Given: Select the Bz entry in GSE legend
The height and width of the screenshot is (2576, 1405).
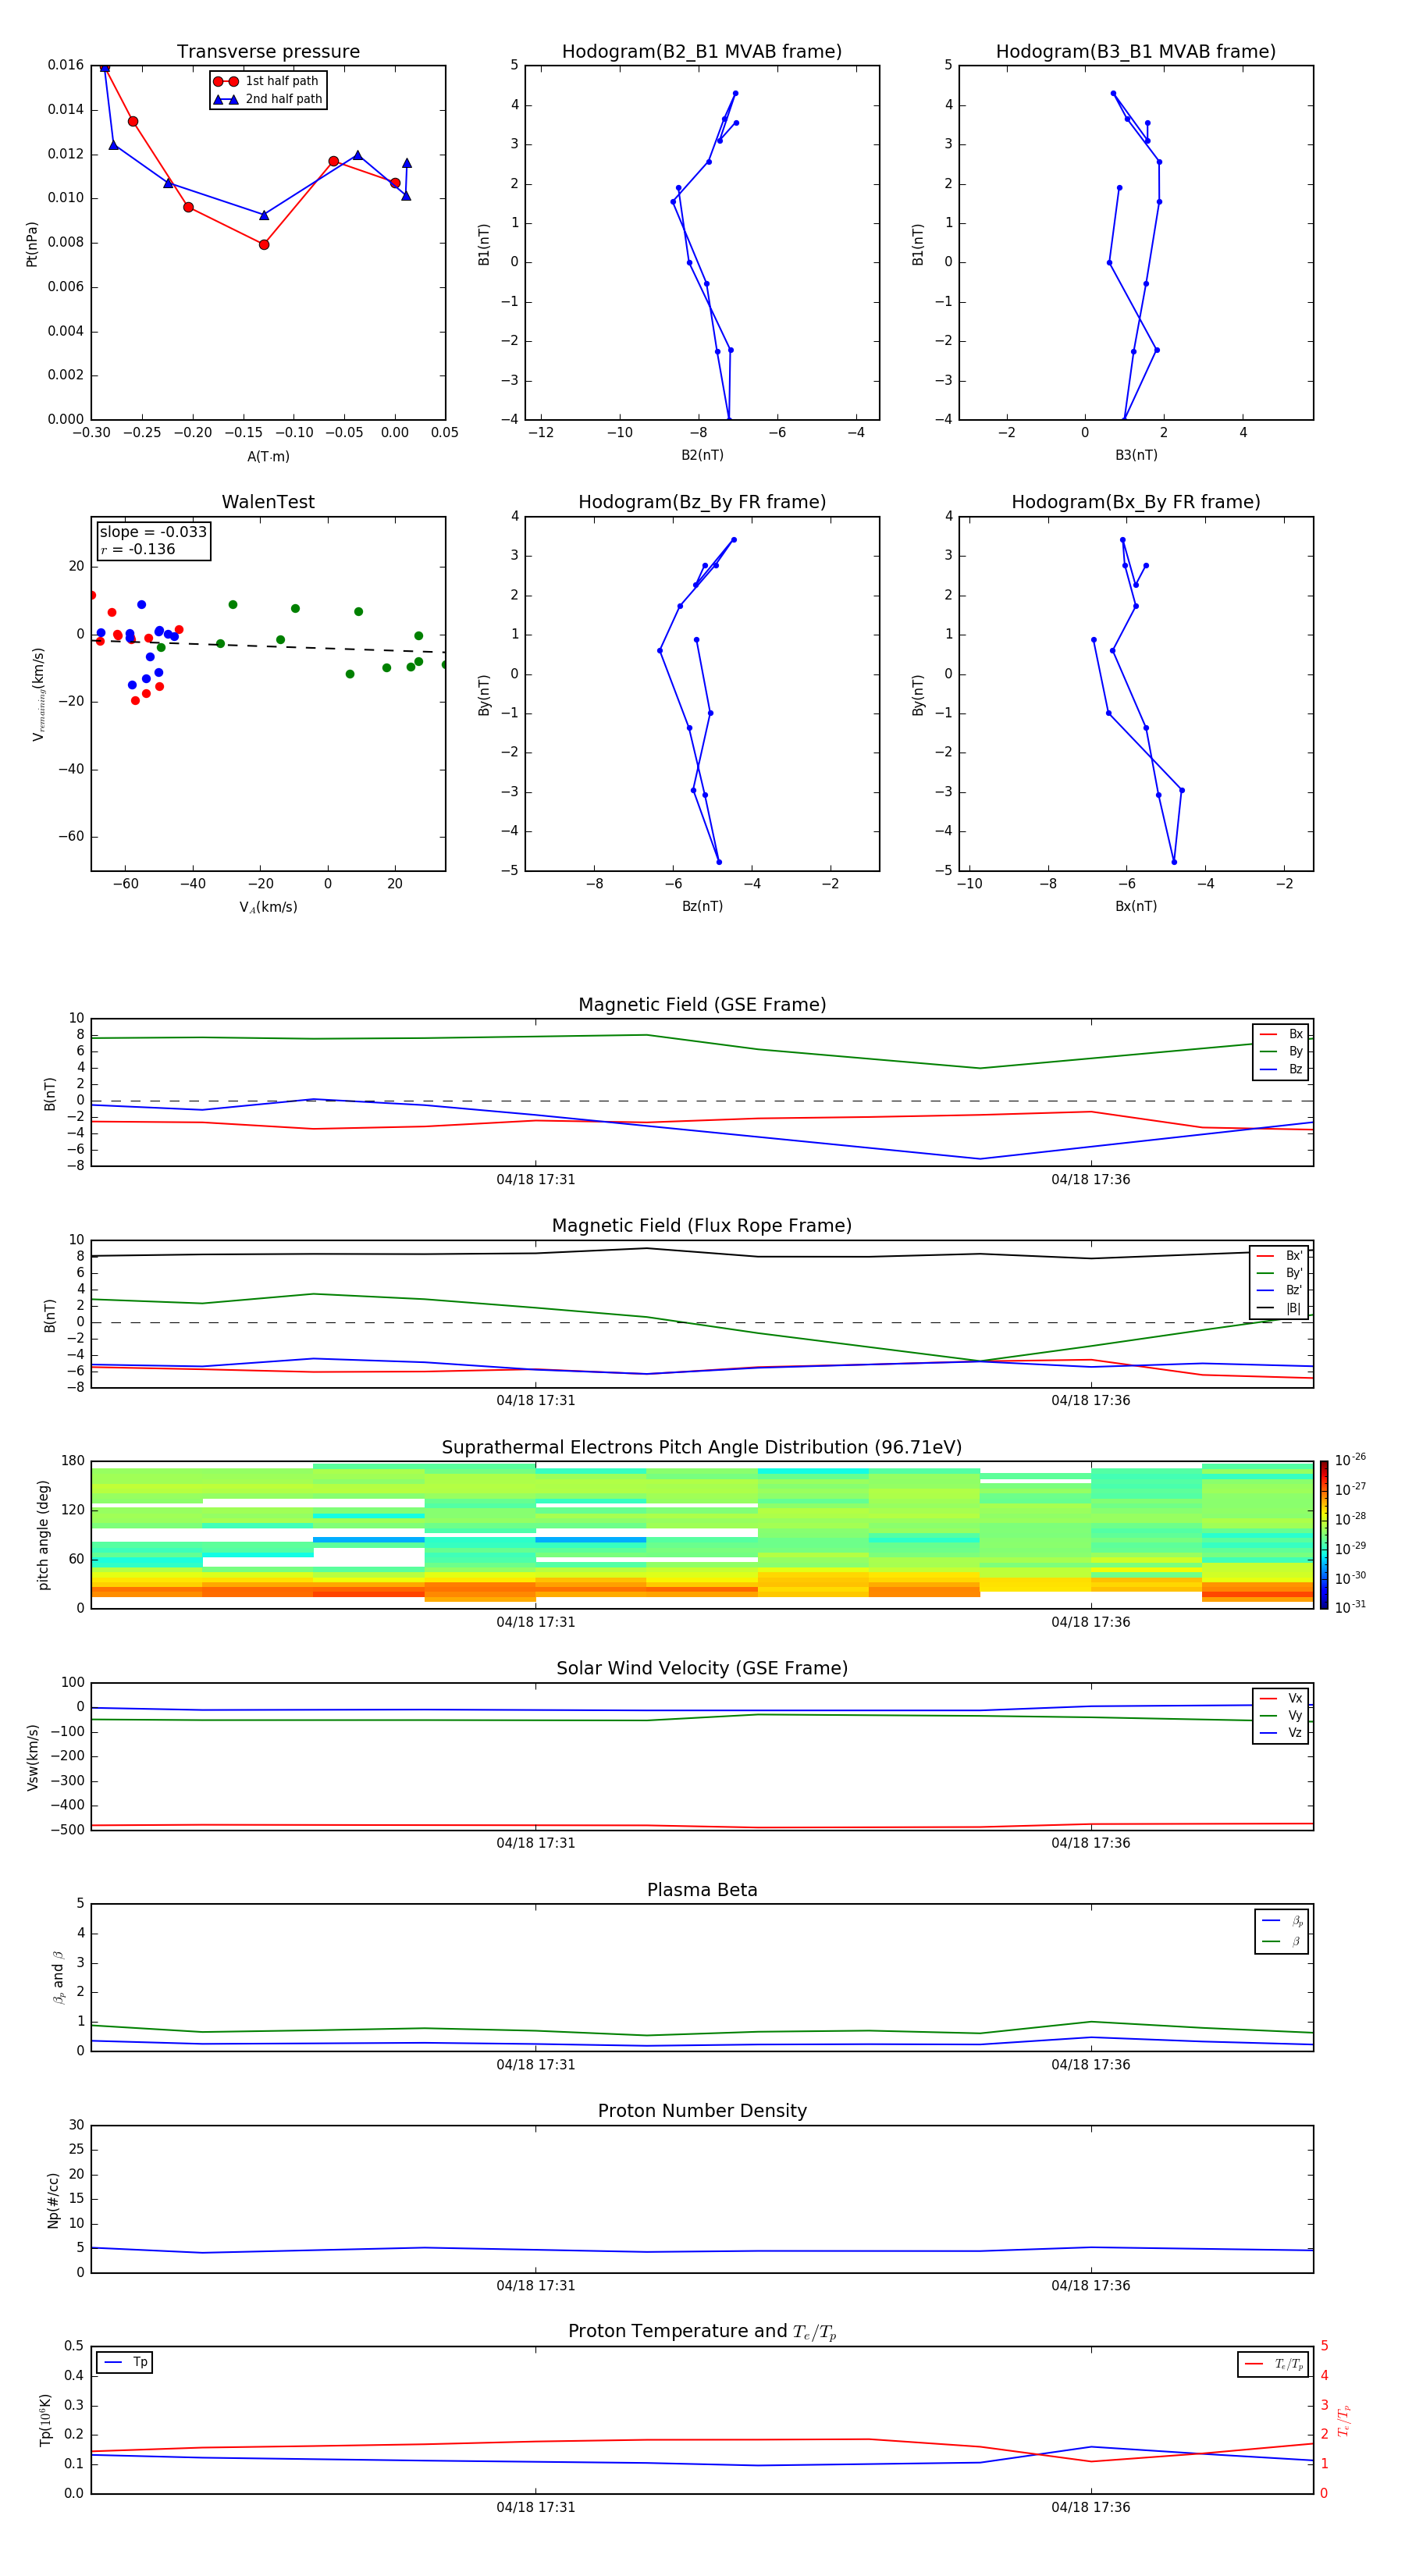Looking at the screenshot, I should (1281, 1069).
